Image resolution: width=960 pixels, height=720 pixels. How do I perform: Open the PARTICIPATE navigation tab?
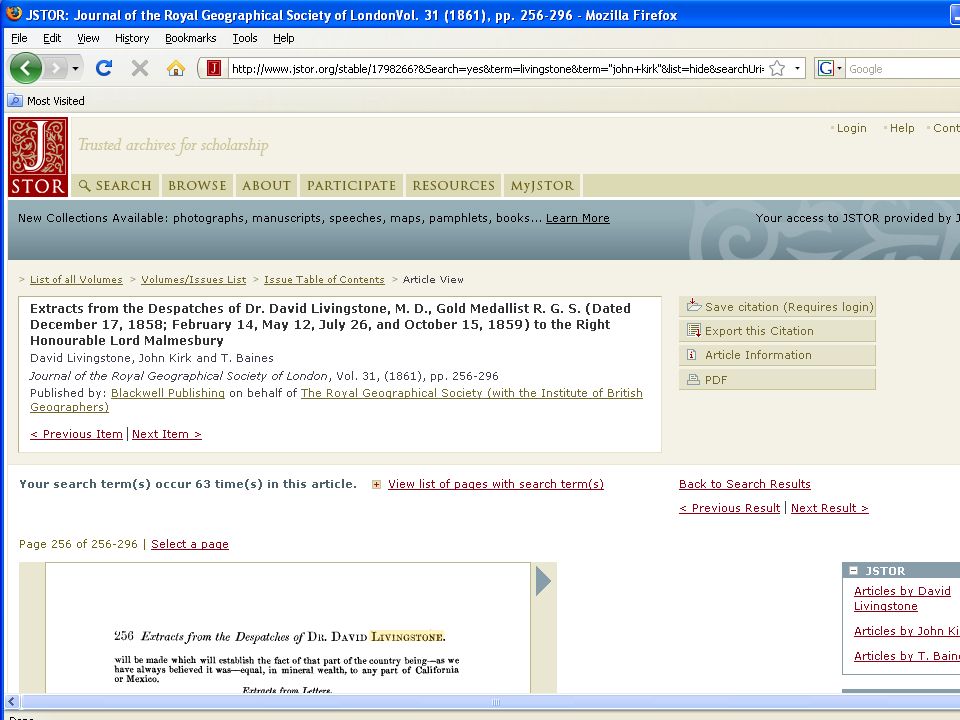[351, 186]
